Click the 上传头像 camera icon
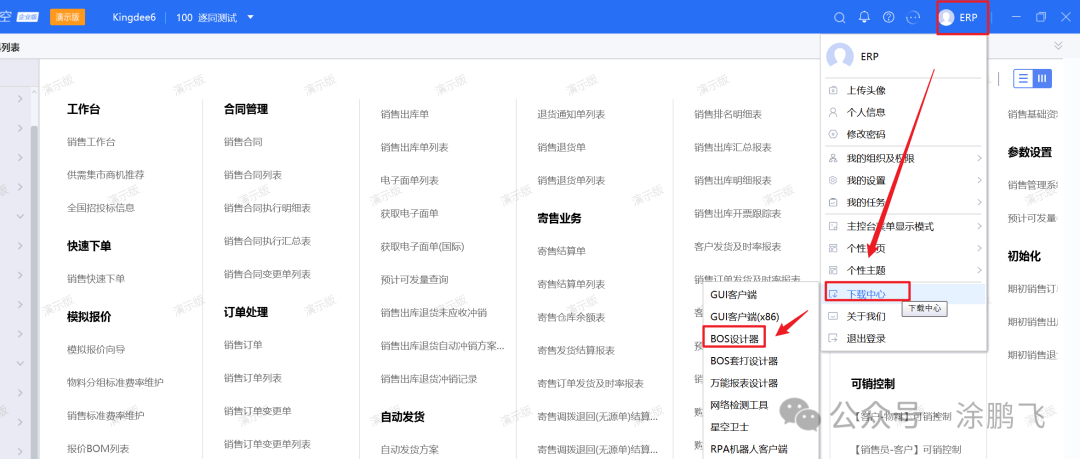Viewport: 1080px width, 459px height. coord(833,90)
